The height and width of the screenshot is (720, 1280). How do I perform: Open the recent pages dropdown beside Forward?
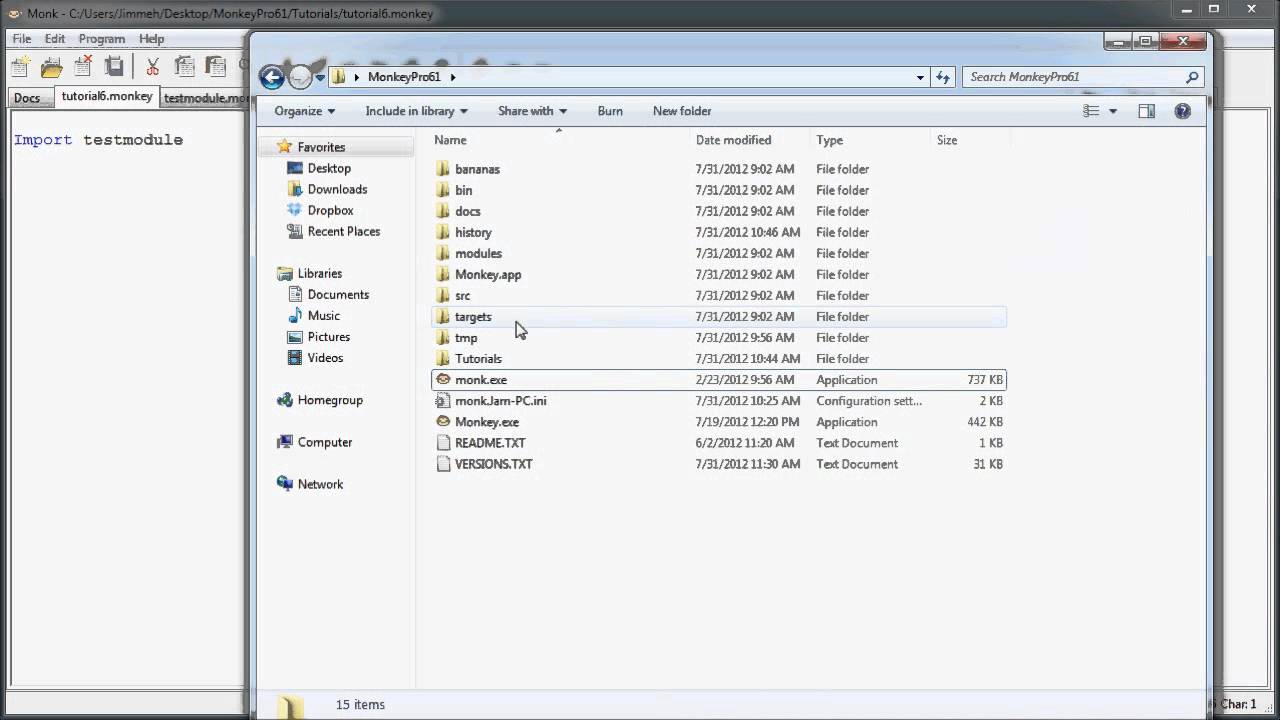click(x=320, y=77)
